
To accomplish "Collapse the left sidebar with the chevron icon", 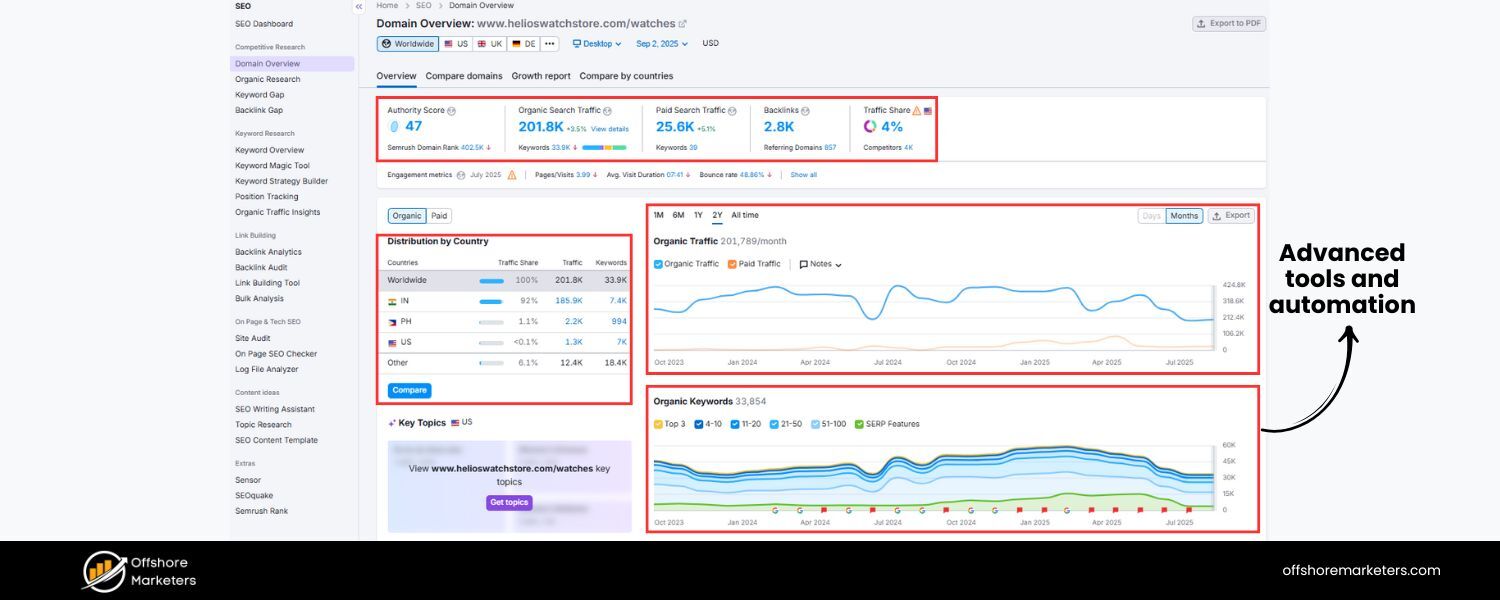I will (359, 7).
